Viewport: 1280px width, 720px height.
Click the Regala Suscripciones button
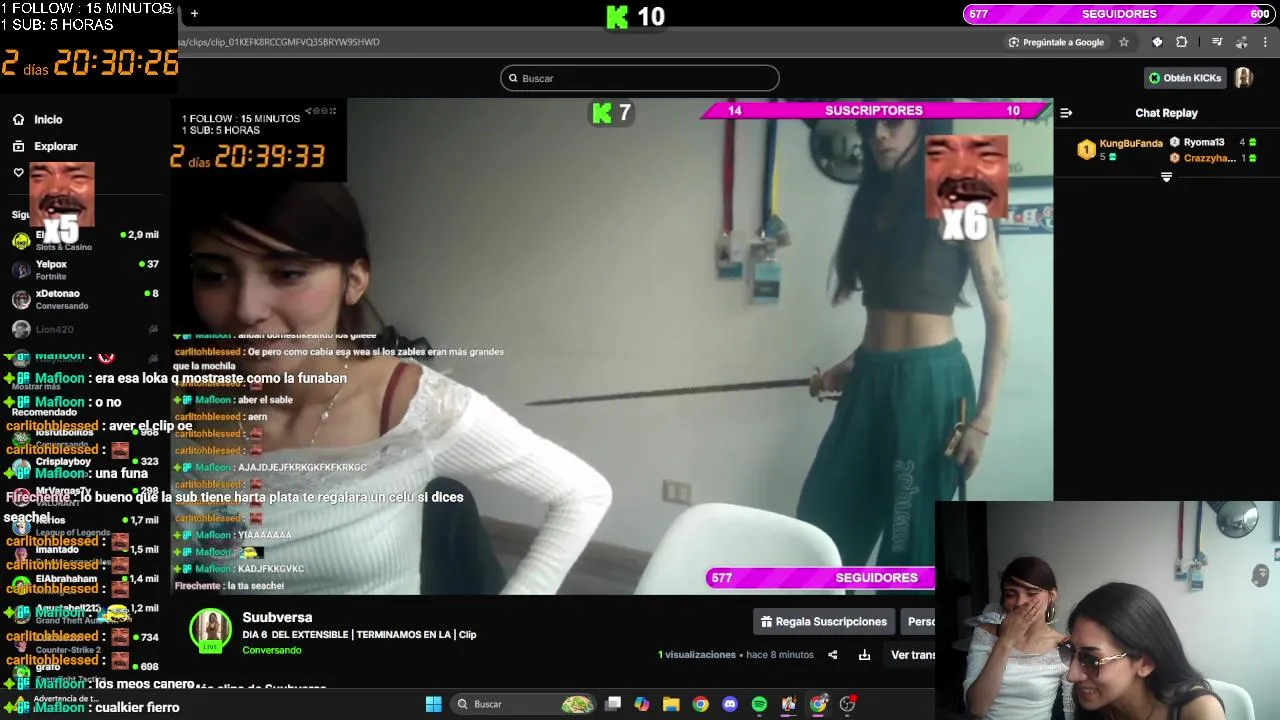click(823, 621)
